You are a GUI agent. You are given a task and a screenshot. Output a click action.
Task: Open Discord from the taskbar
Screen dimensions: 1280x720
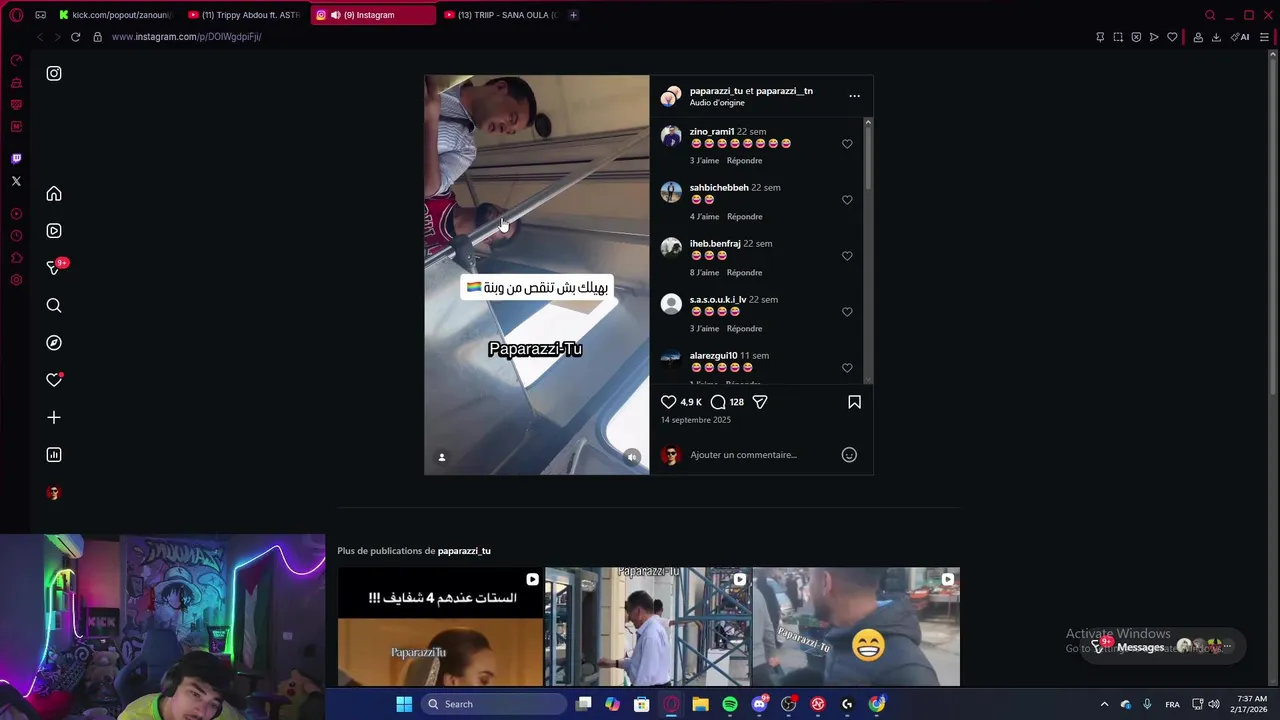click(760, 704)
